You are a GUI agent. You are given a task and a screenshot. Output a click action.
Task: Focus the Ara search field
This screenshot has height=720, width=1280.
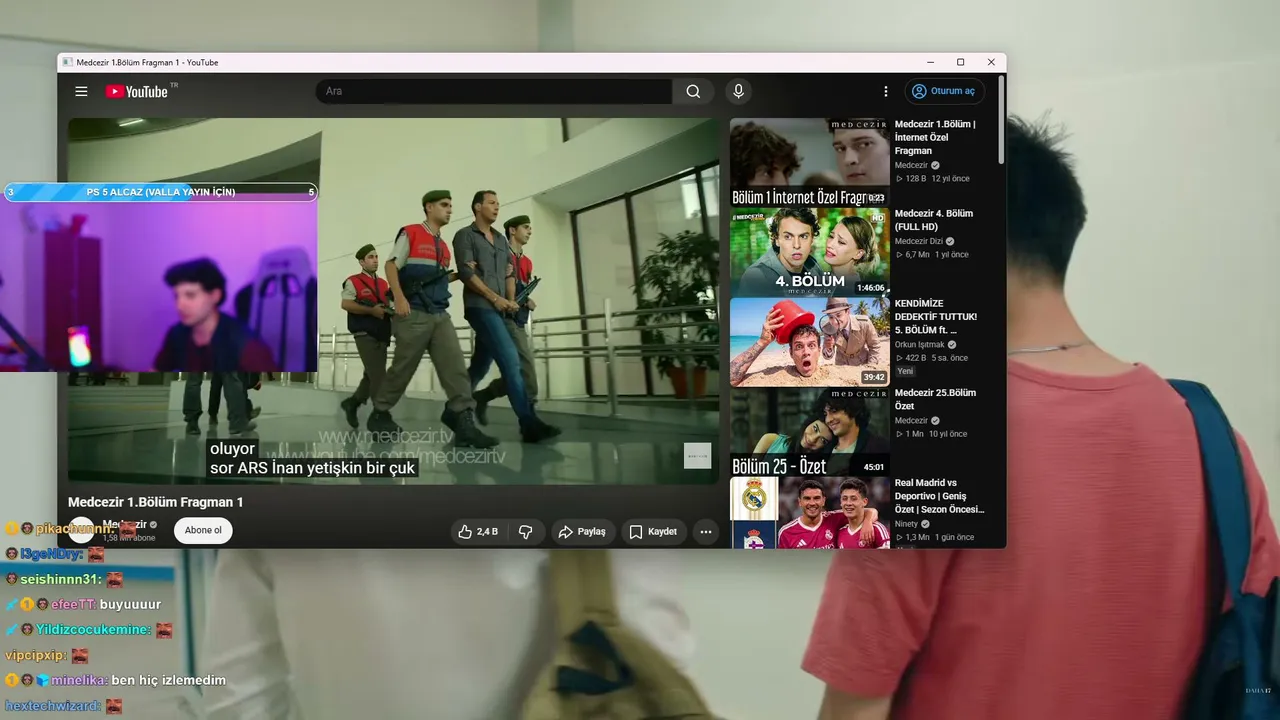(x=494, y=91)
